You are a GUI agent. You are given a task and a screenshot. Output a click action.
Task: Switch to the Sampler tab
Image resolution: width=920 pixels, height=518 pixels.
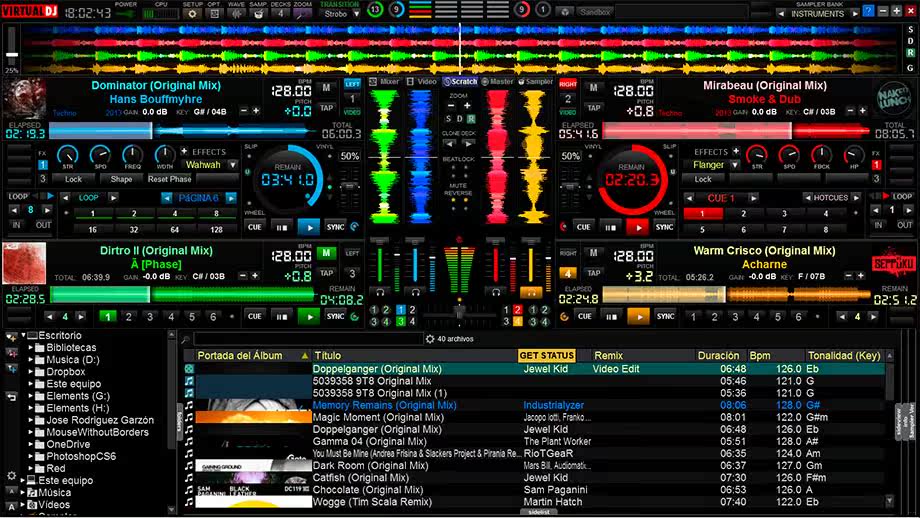[536, 82]
